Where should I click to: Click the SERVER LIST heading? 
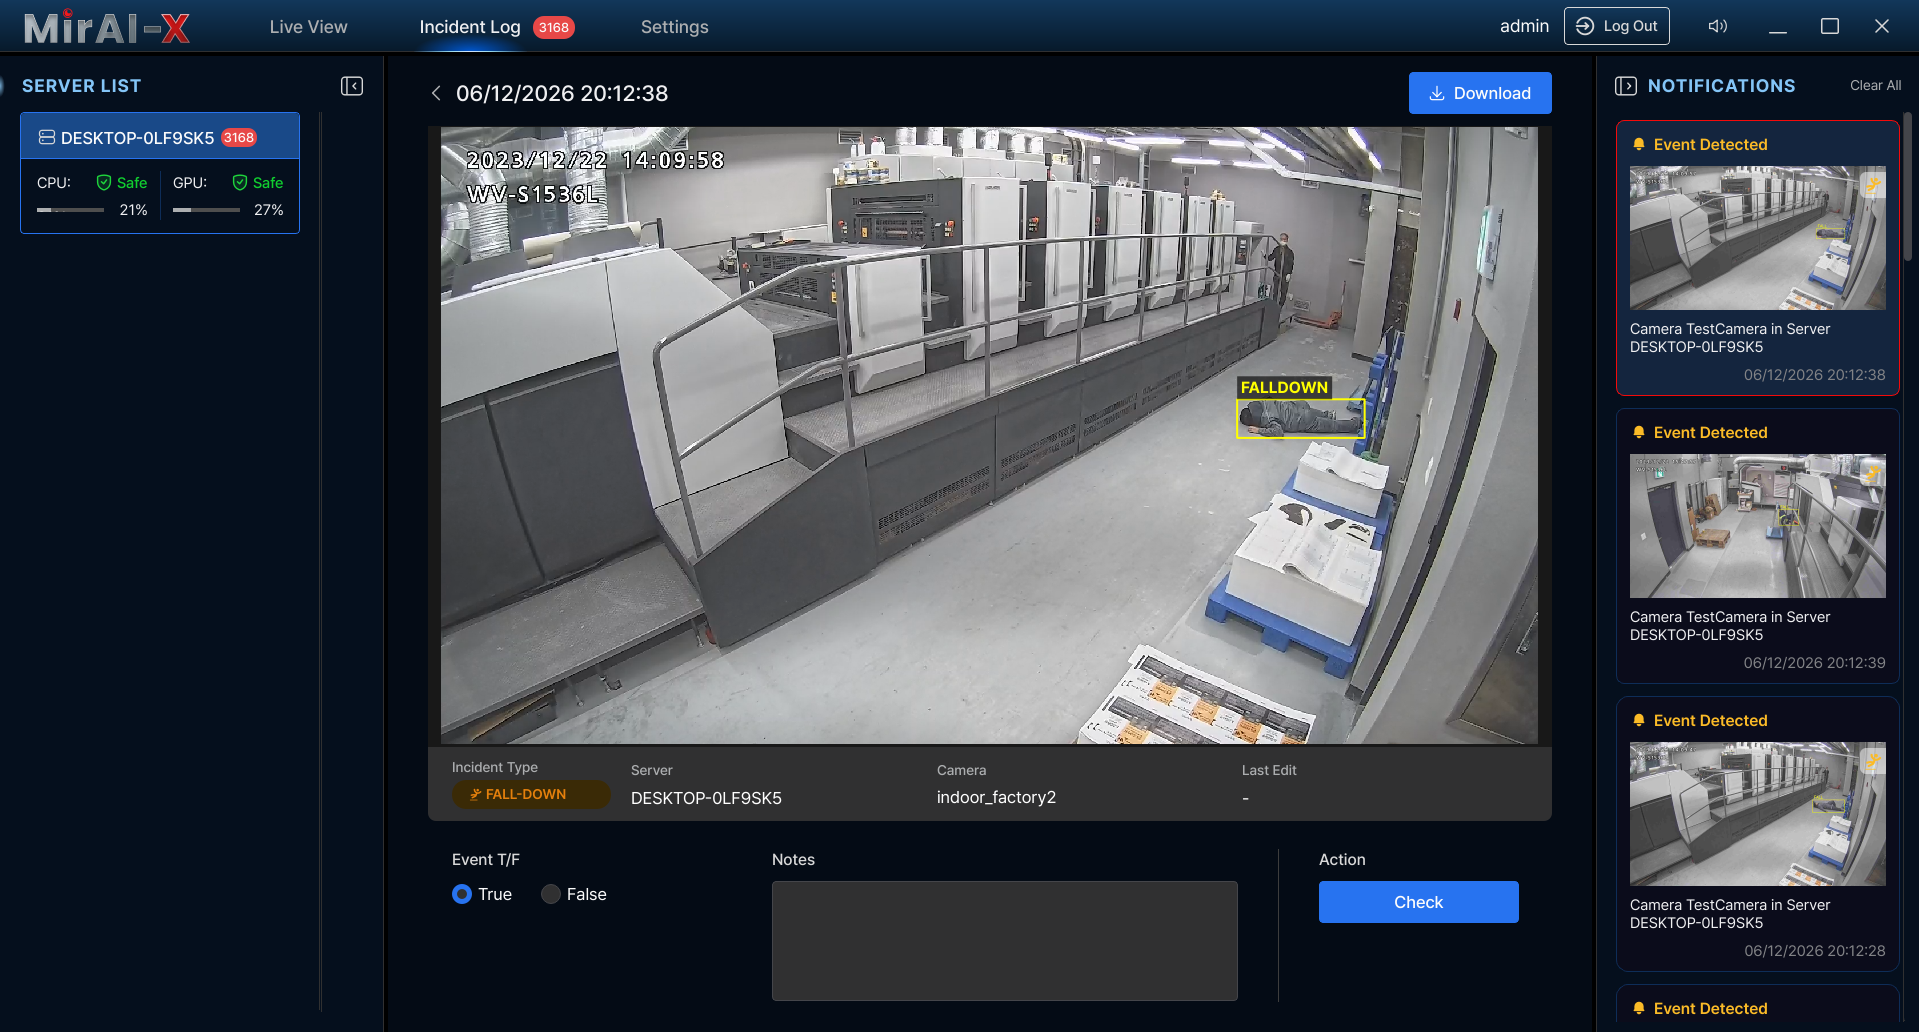[x=82, y=86]
